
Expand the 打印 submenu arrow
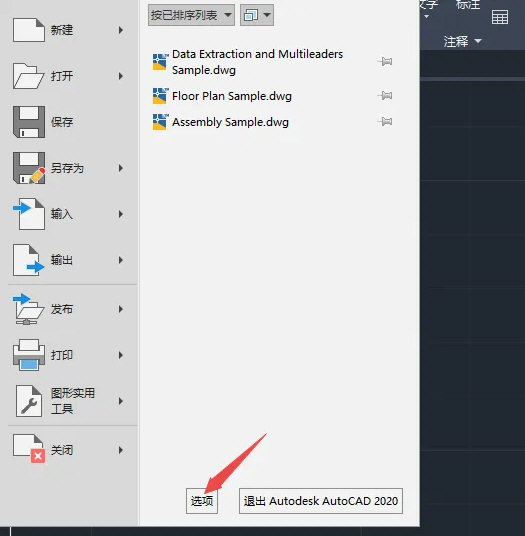[121, 355]
